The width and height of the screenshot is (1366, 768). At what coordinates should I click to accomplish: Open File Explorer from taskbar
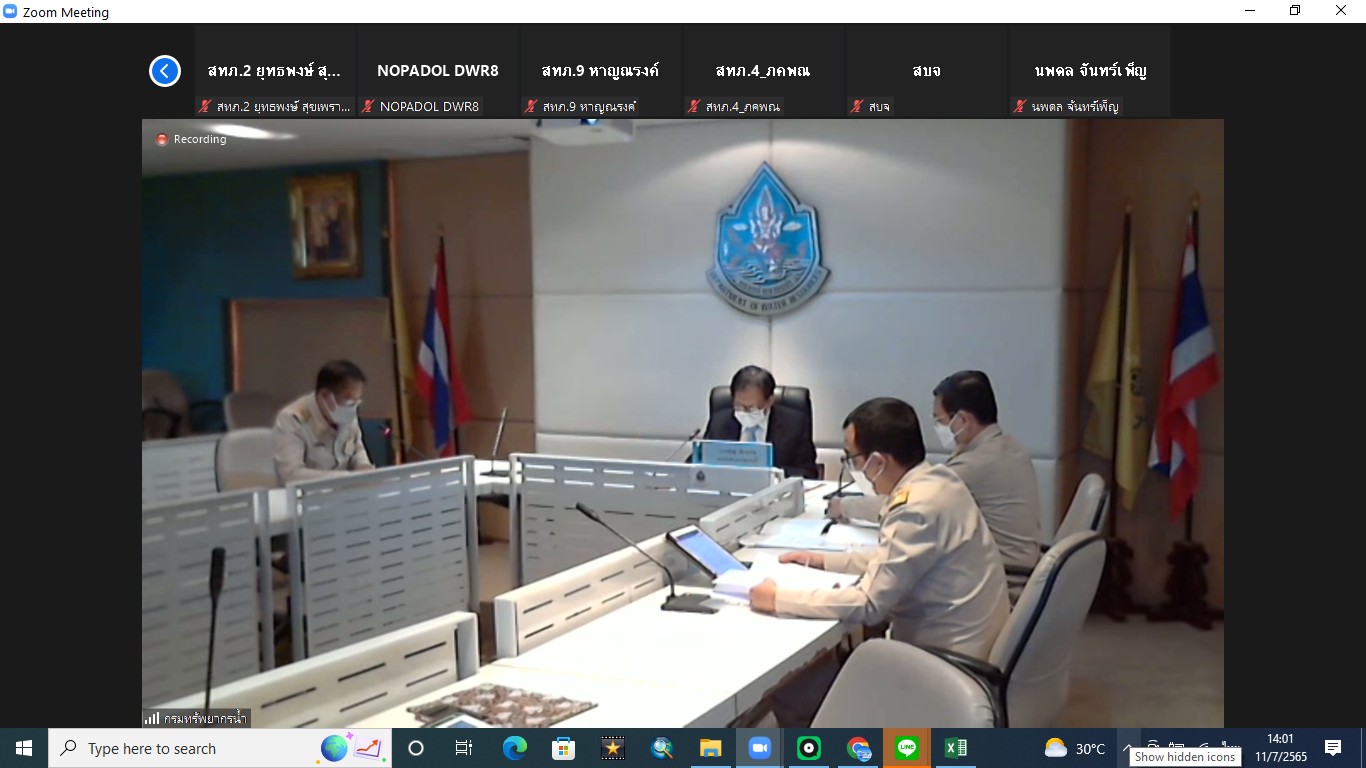click(710, 748)
